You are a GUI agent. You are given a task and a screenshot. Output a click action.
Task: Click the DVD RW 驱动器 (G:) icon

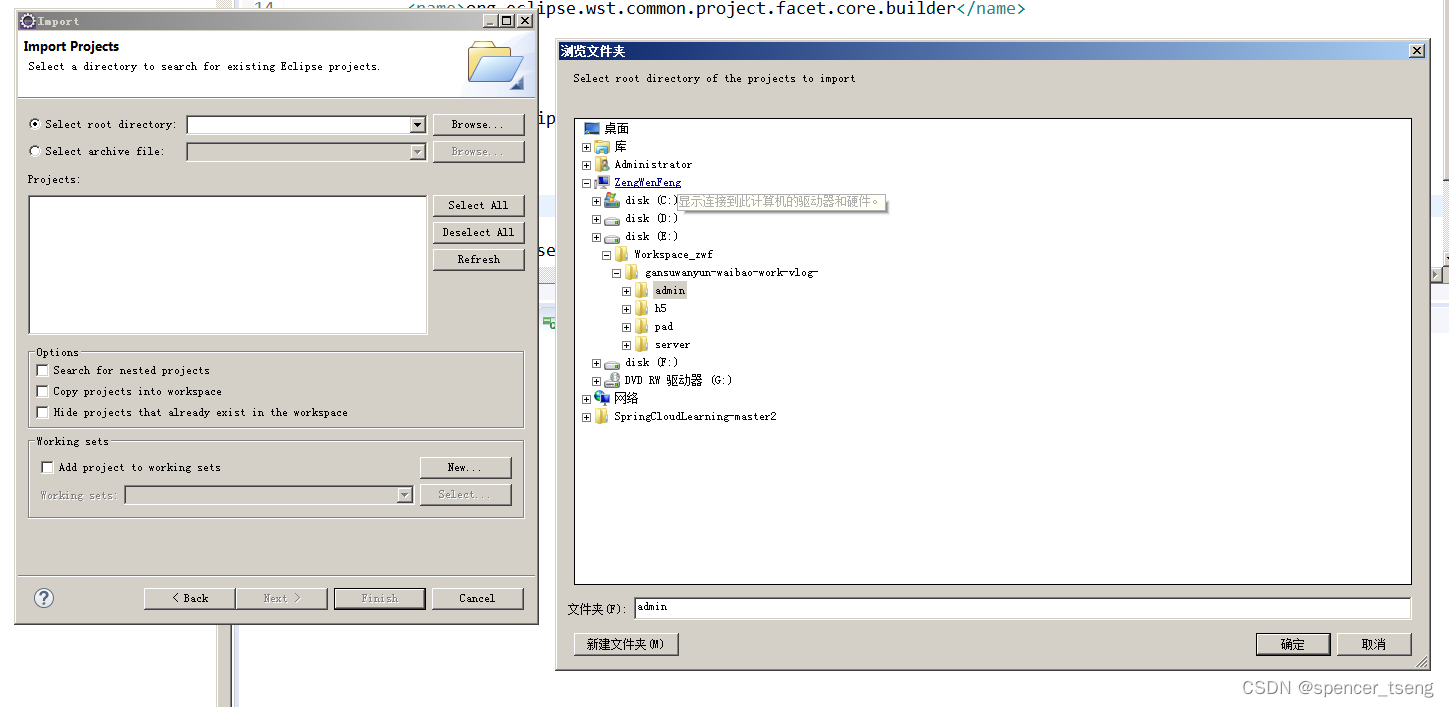click(x=612, y=380)
